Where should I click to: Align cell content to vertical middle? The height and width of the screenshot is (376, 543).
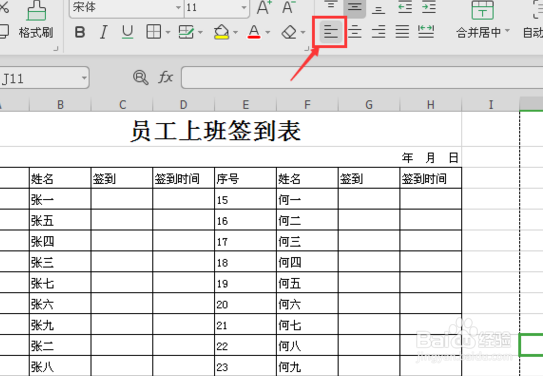355,7
